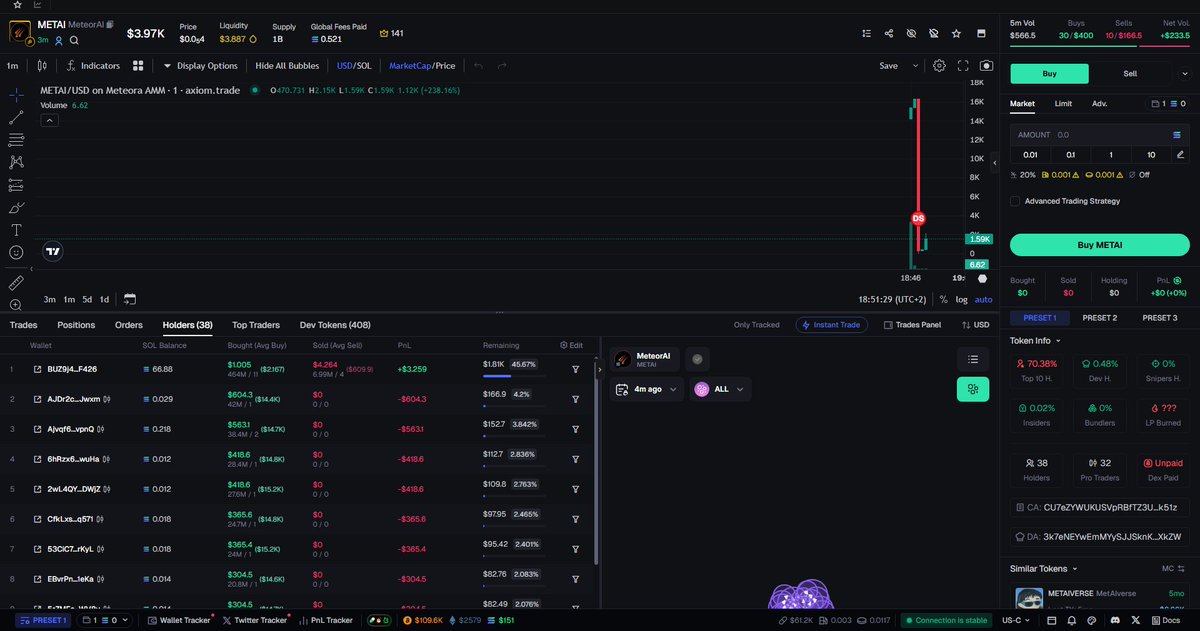This screenshot has height=631, width=1200.
Task: Filter trades by wallet BUZ9j4...F426
Action: [576, 369]
